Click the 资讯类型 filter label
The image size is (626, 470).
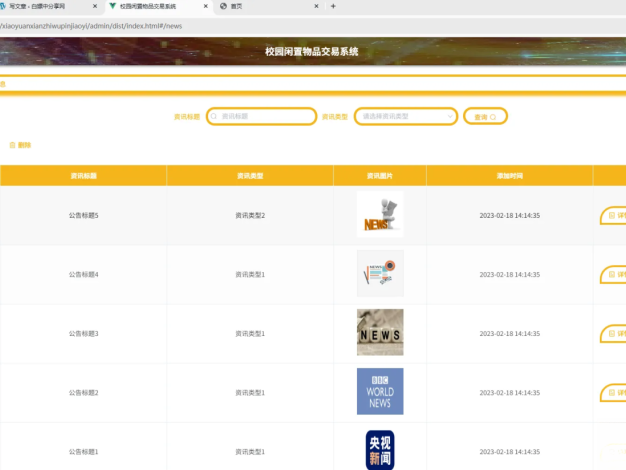coord(335,117)
